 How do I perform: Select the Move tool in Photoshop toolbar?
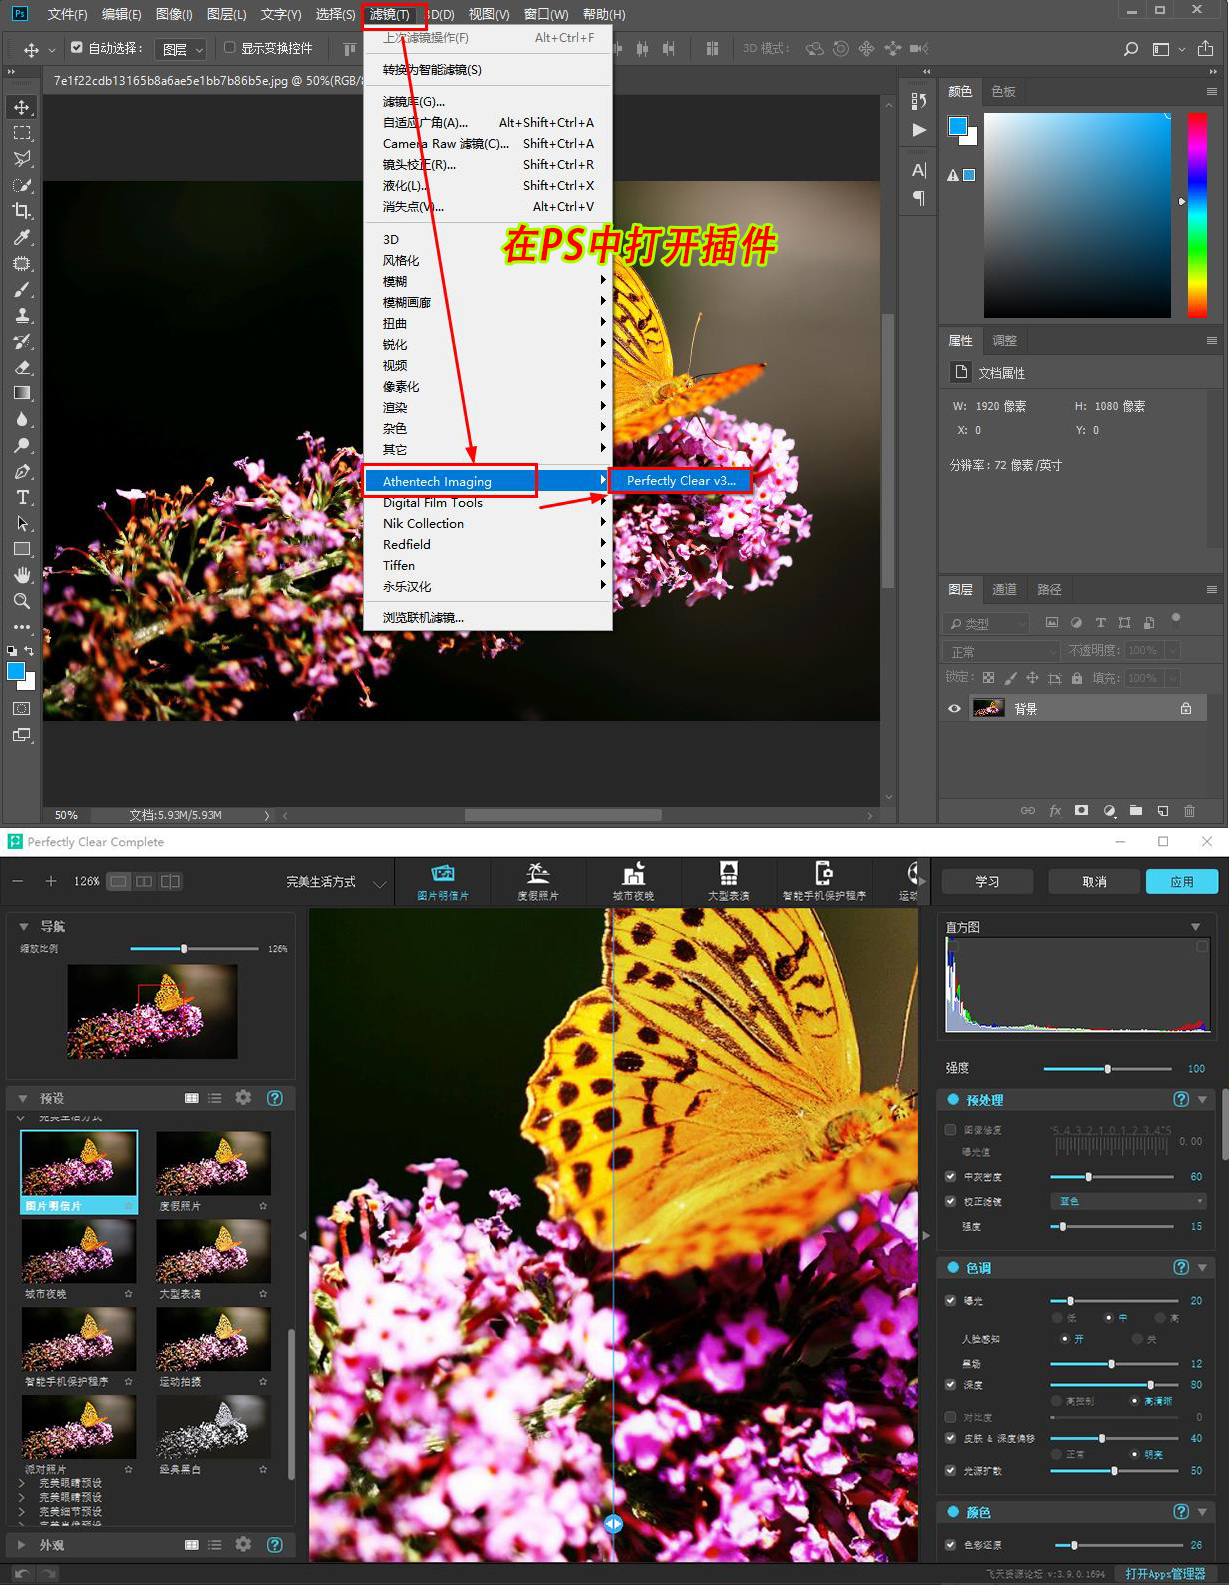pos(22,107)
